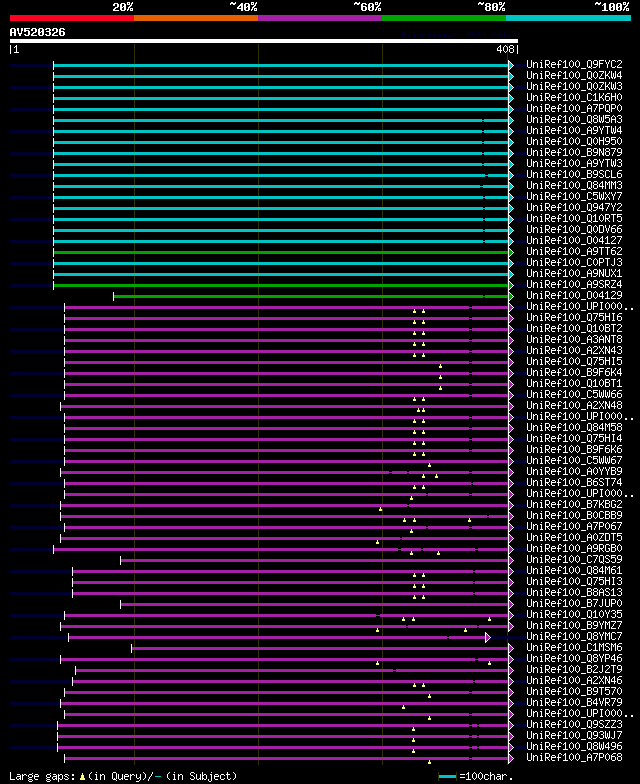
Task: Open the UniRef100_Q84M61 entry
Action: pyautogui.click(x=574, y=570)
